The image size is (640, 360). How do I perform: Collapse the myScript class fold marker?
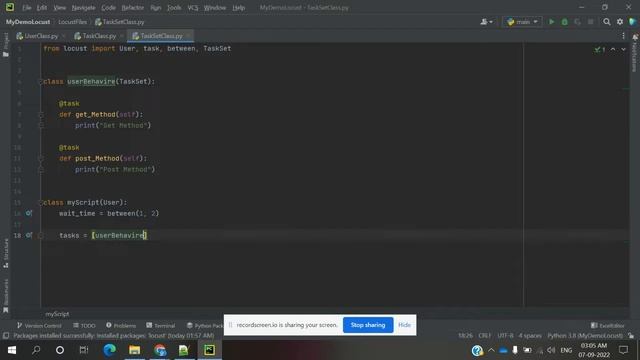(41, 202)
